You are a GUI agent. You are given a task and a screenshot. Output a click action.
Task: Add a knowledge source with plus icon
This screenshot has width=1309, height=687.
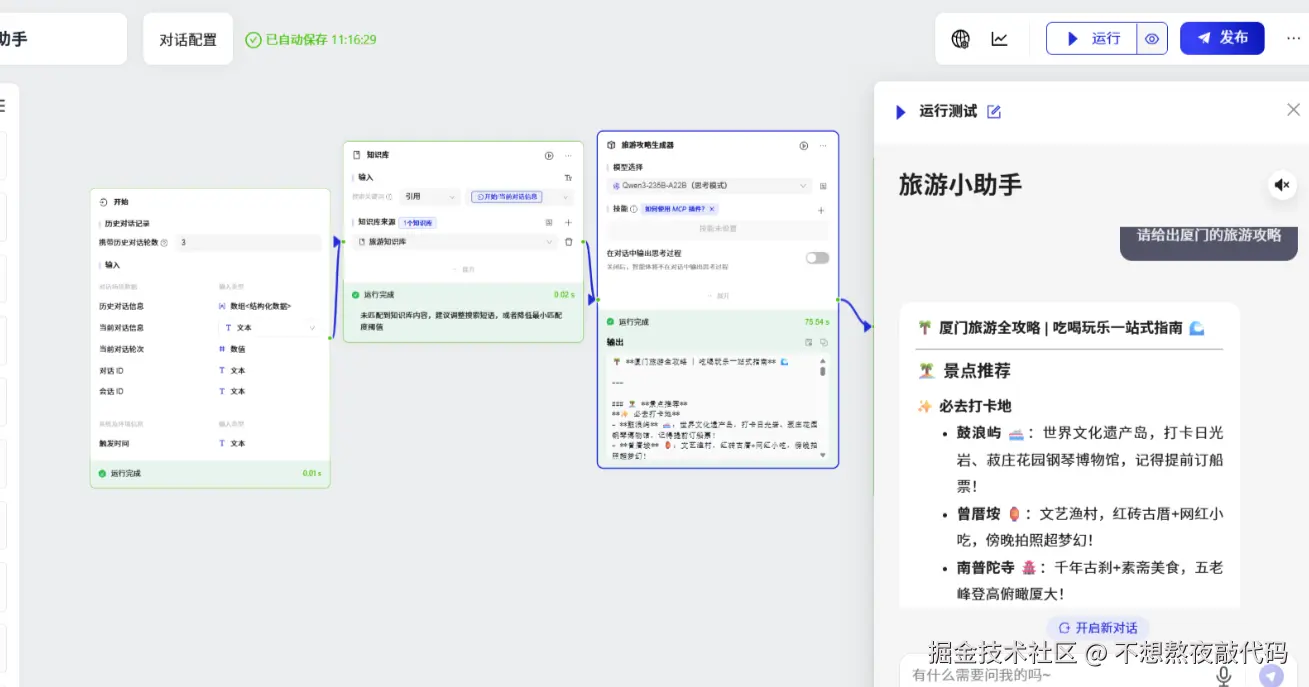tap(568, 222)
